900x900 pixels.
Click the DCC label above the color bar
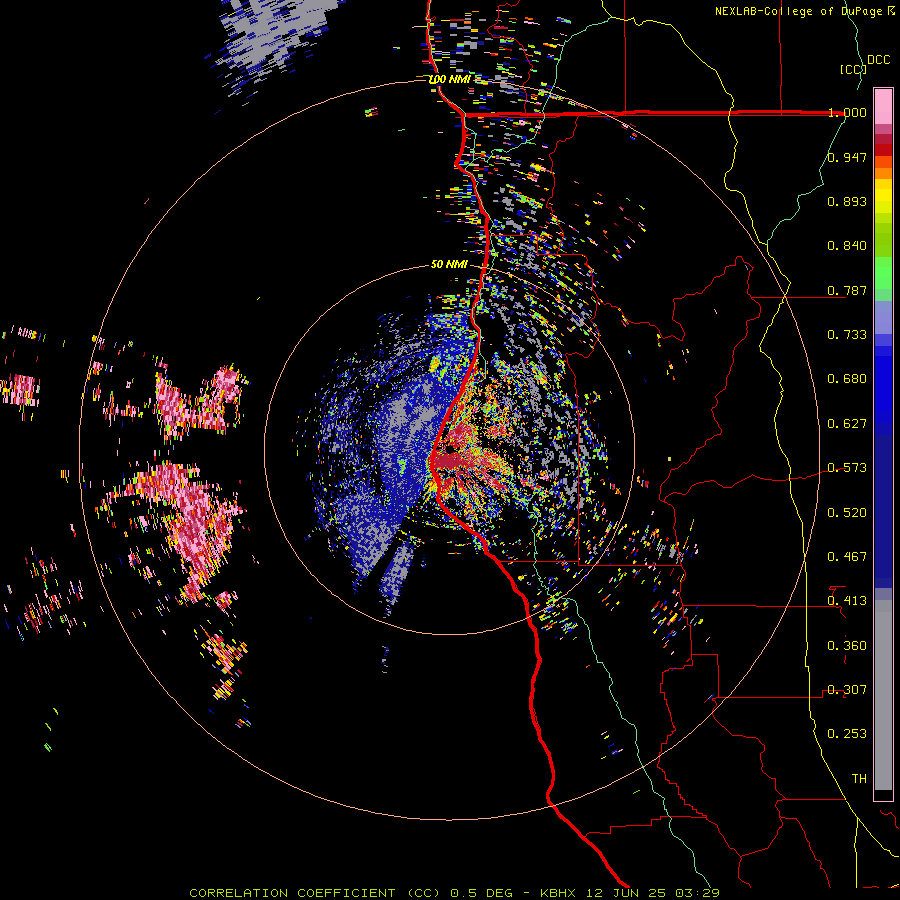click(x=878, y=60)
